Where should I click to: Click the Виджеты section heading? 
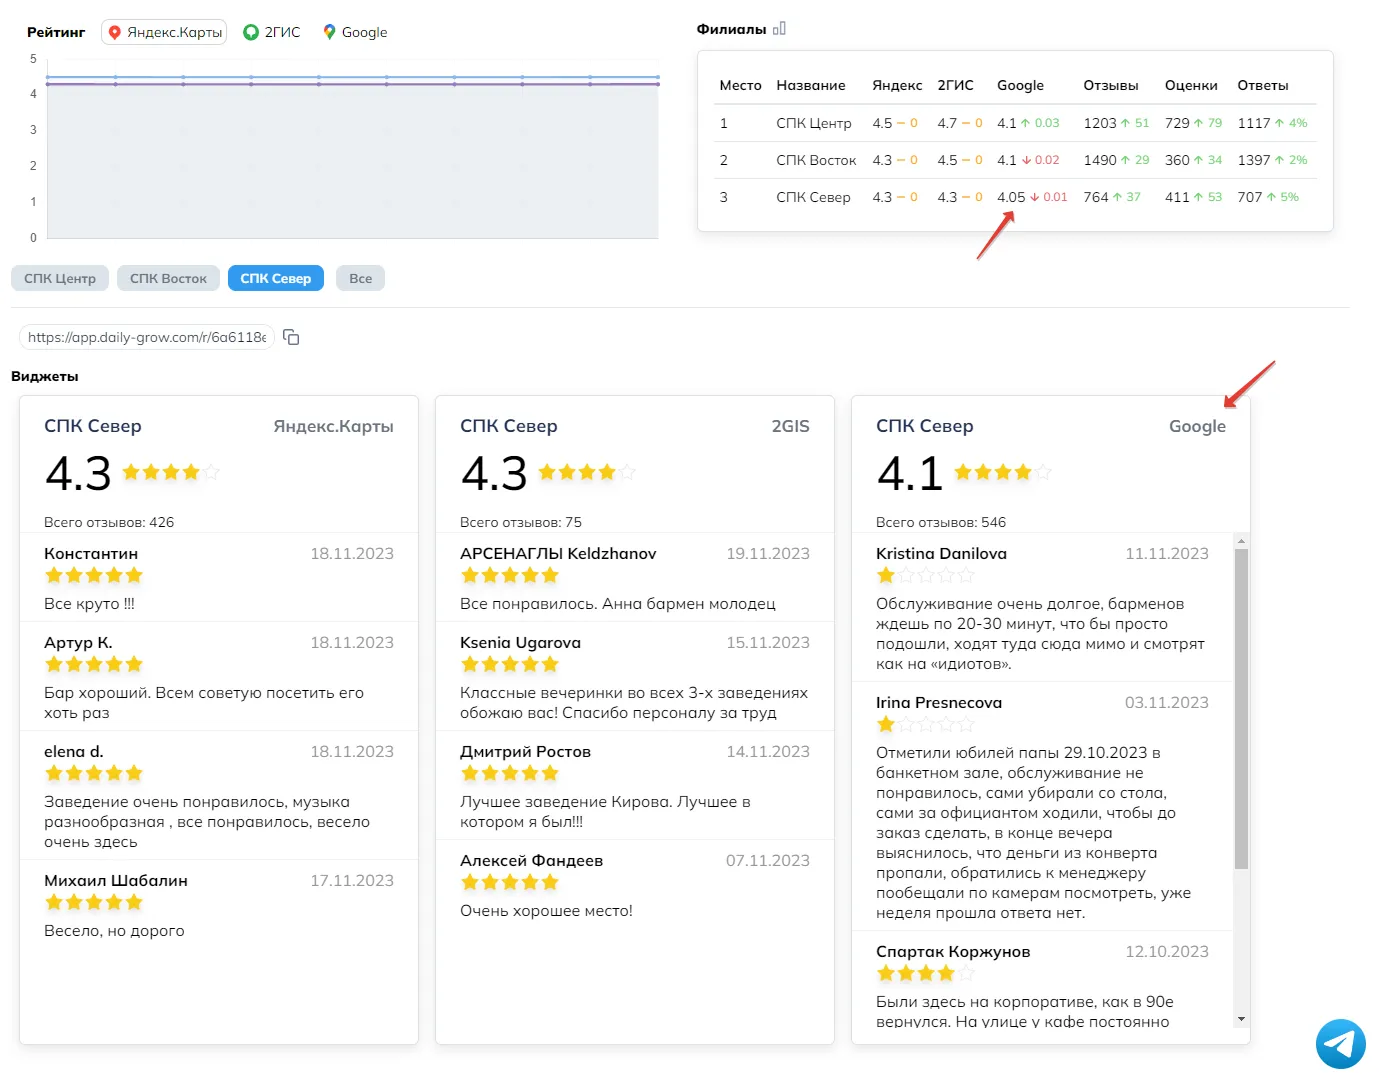tap(45, 376)
